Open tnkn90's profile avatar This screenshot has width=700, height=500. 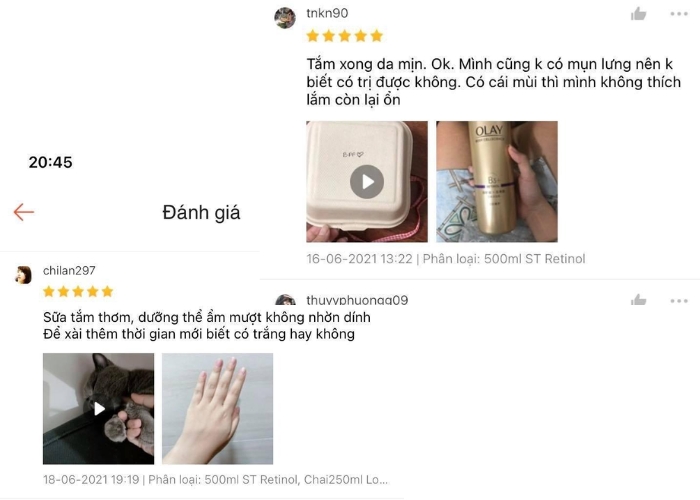pos(285,18)
